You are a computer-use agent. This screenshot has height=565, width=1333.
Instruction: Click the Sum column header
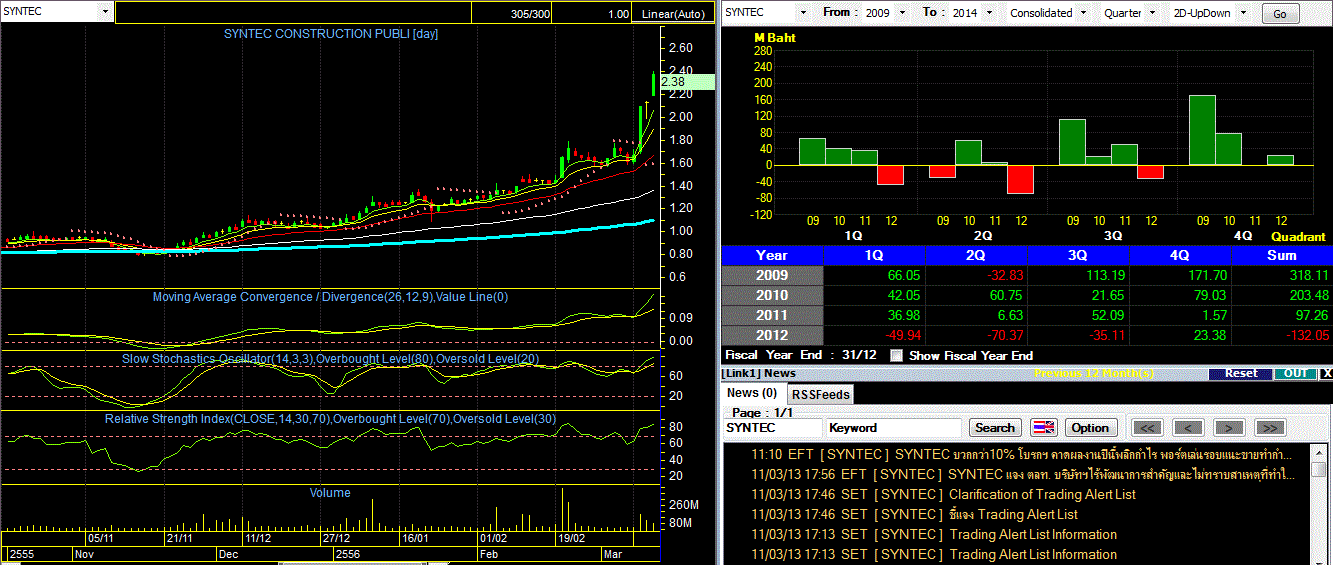coord(1282,255)
